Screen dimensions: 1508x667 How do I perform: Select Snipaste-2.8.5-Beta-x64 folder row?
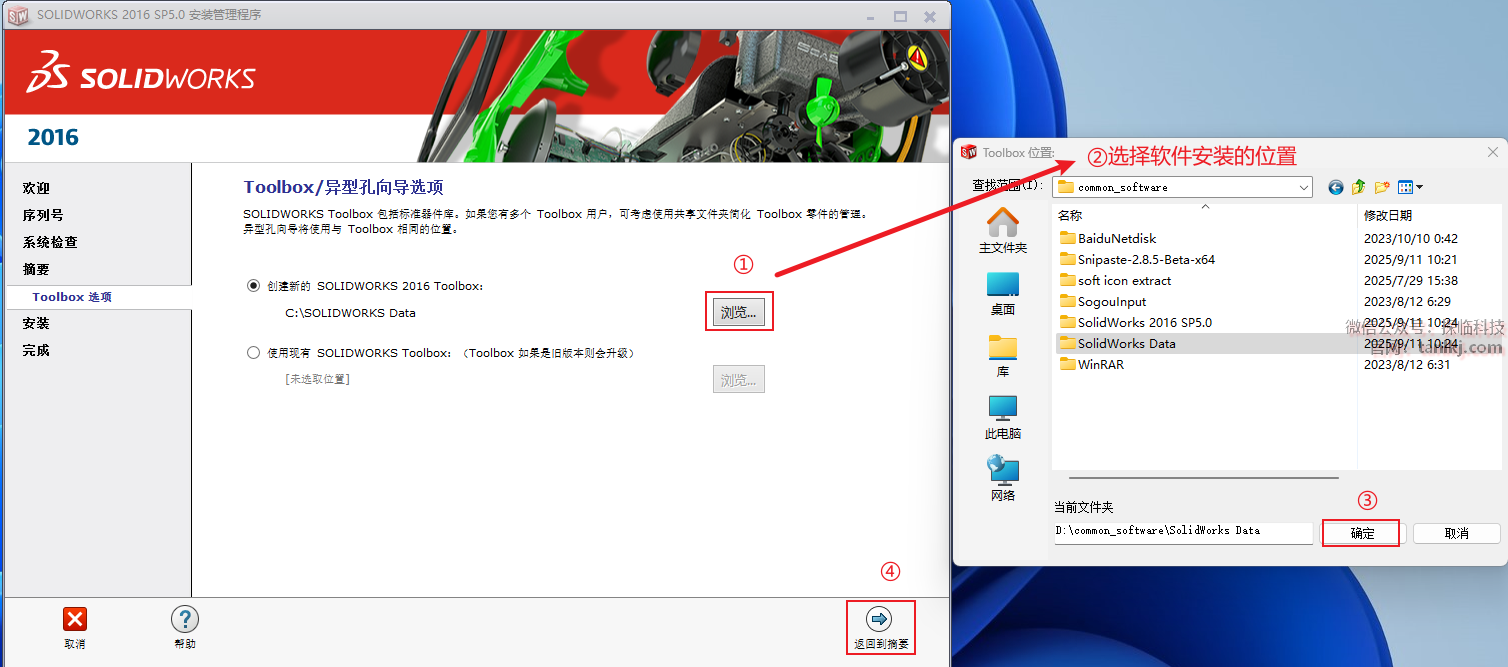(1280, 260)
